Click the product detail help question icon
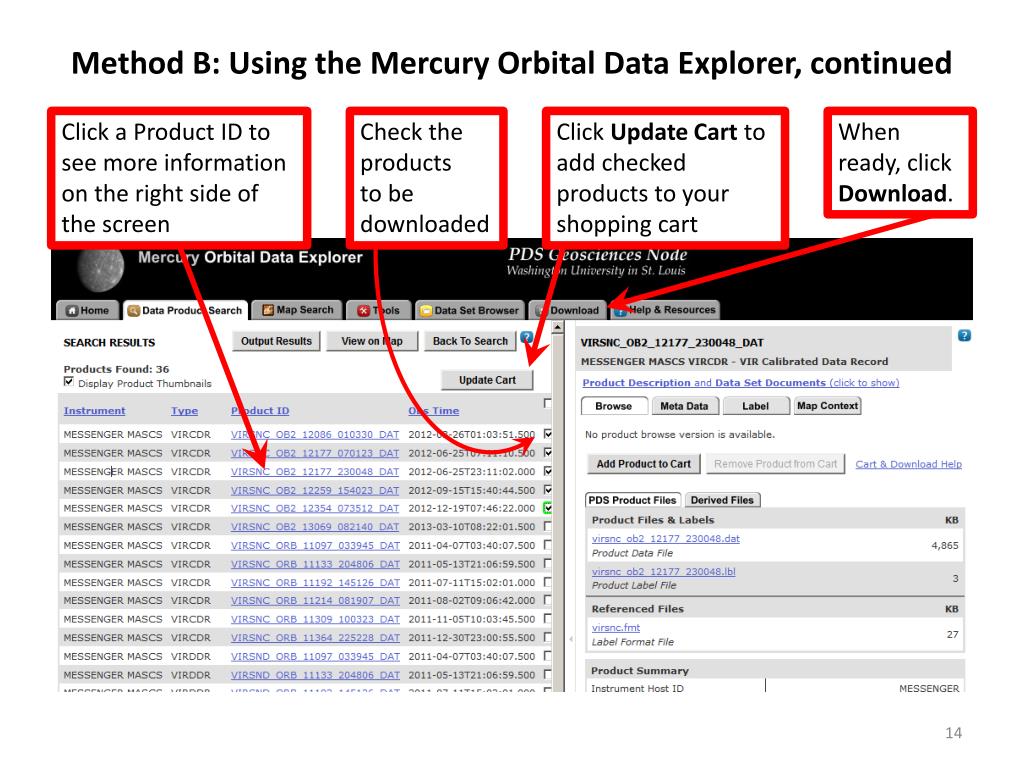Screen dimensions: 1024x768 964,336
